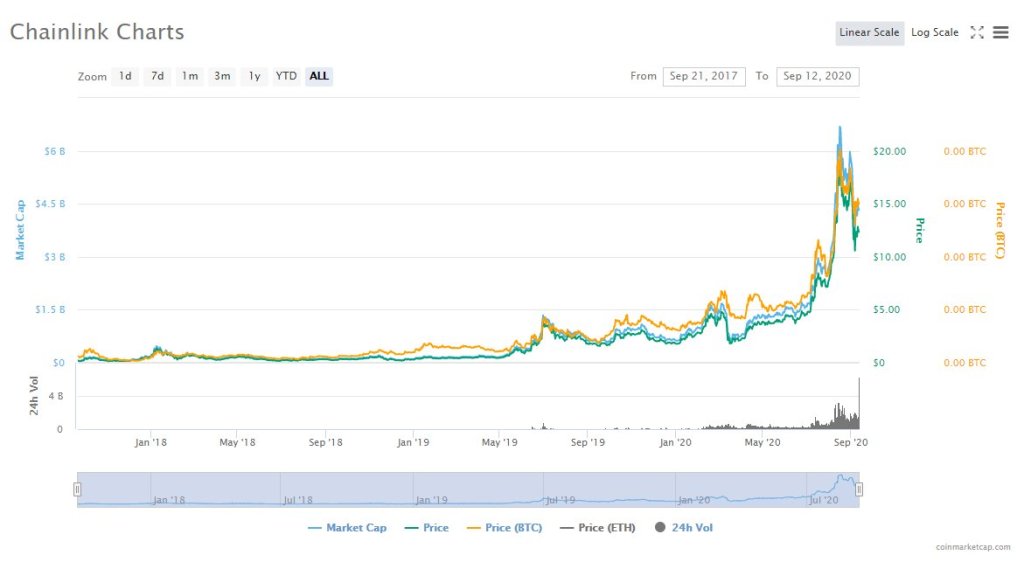
Task: Grab the left navigator range handle
Action: tap(77, 489)
